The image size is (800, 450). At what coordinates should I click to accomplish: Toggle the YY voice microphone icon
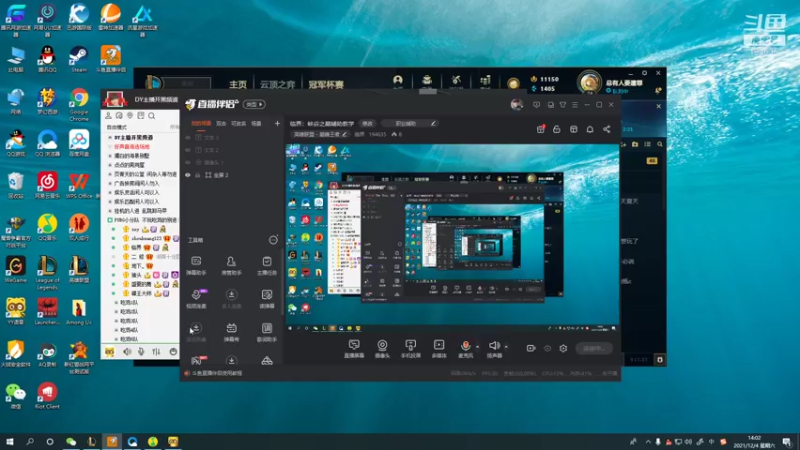pos(141,352)
